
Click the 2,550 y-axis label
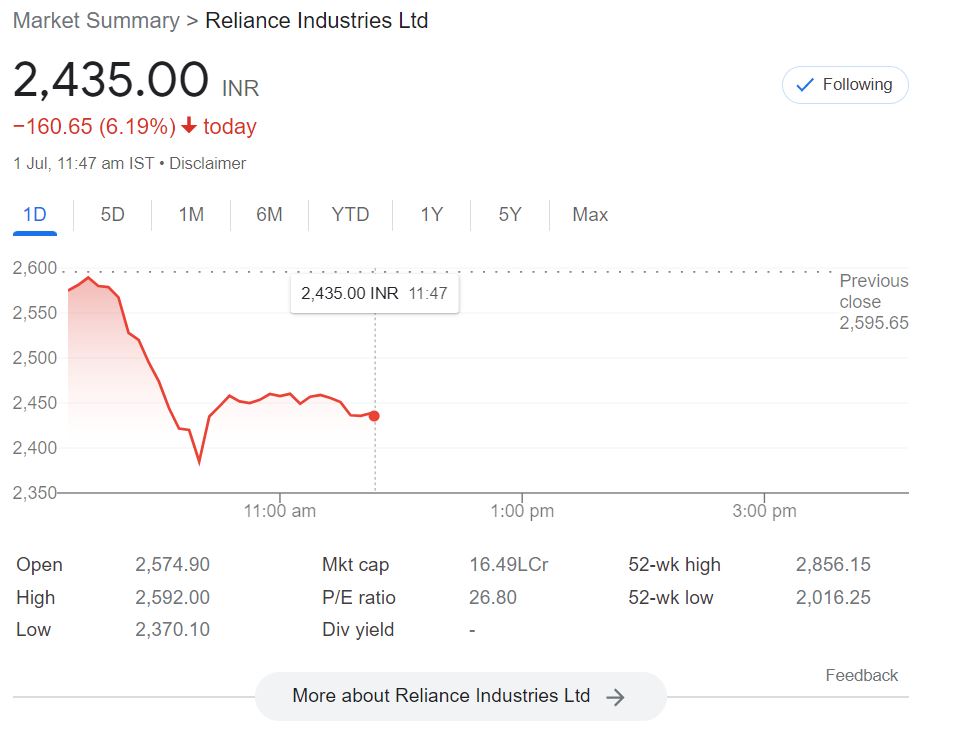pos(35,313)
